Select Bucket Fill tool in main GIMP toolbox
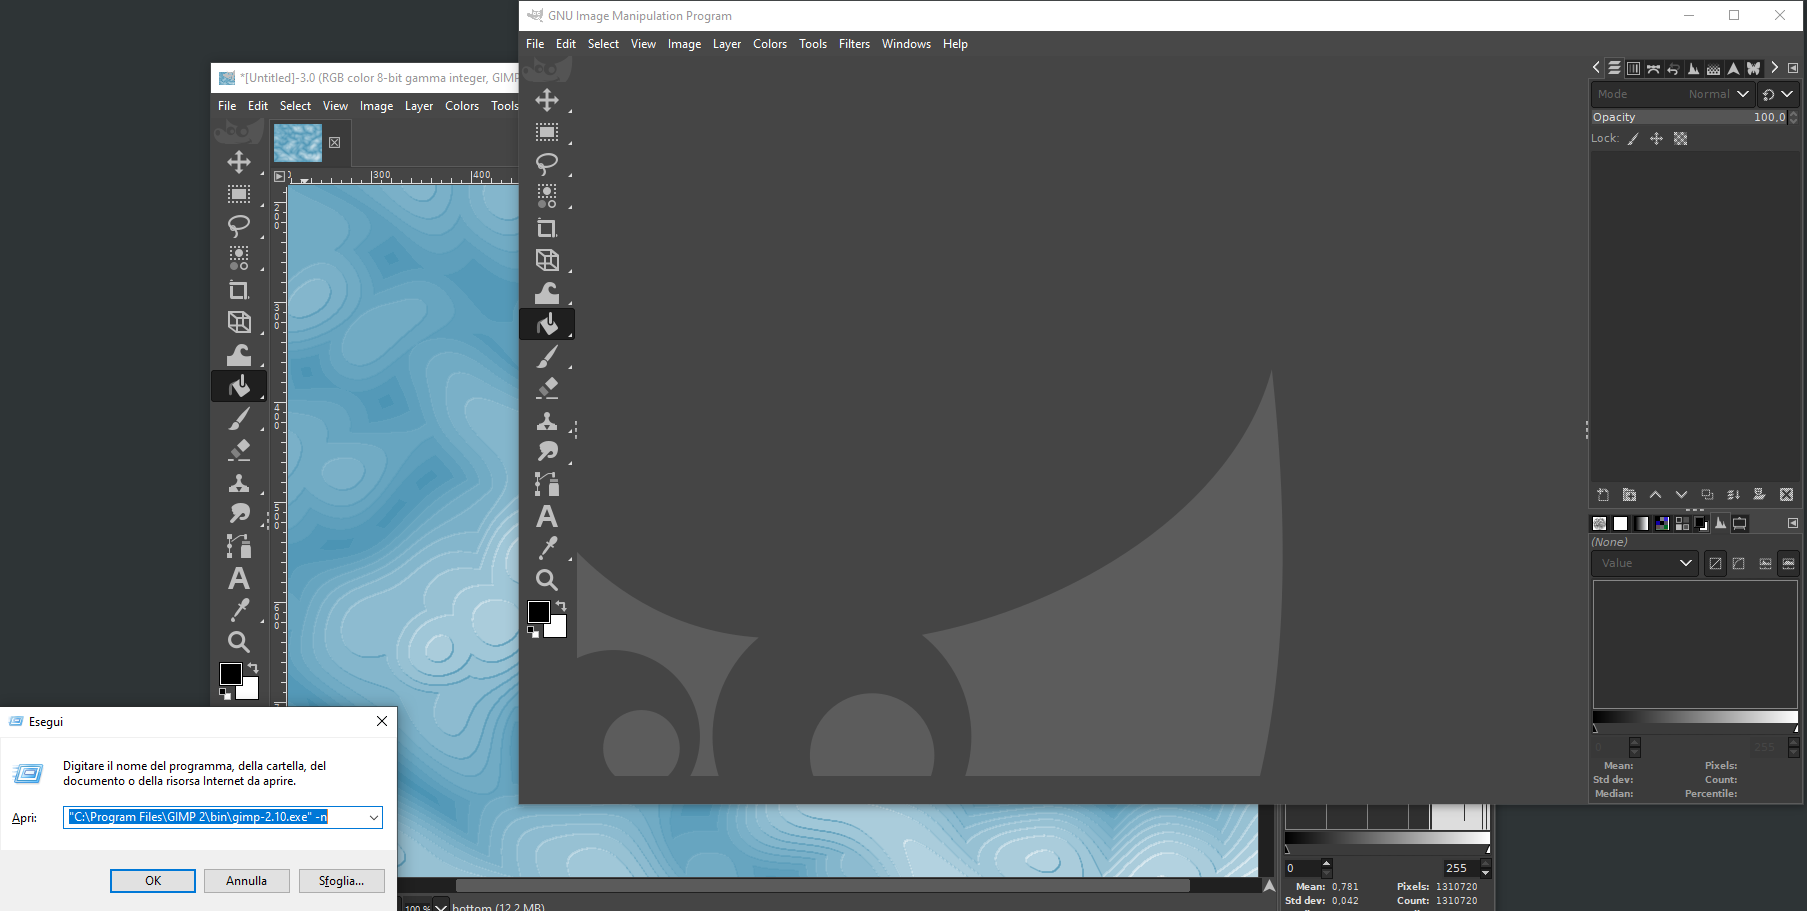 coord(547,324)
